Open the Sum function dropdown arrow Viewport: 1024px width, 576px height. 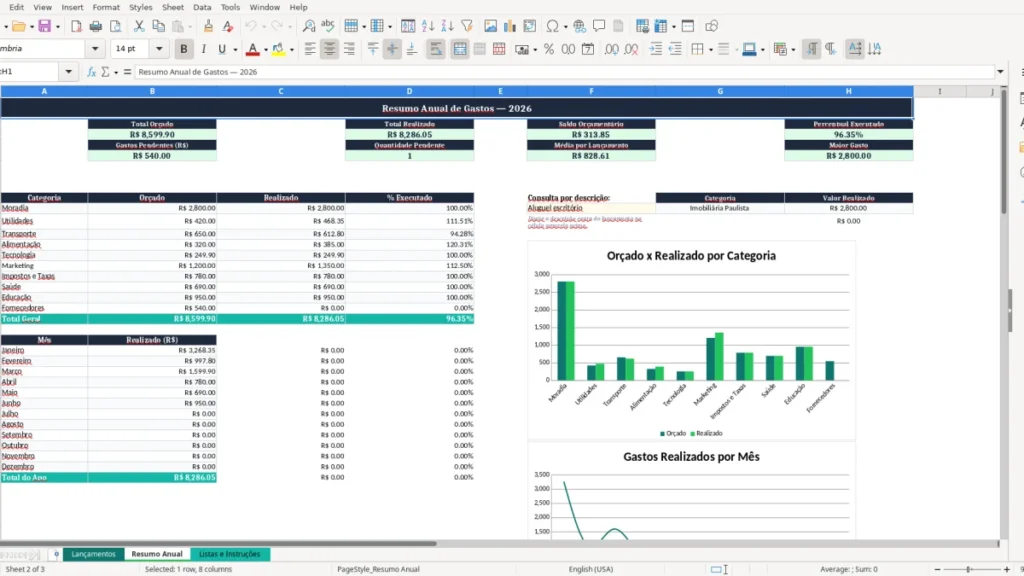[x=116, y=72]
